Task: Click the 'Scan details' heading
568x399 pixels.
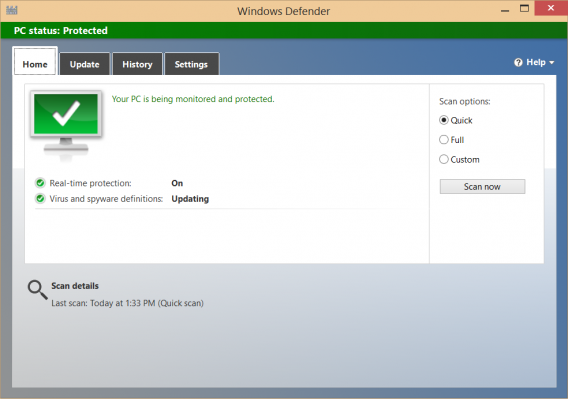Action: (75, 286)
